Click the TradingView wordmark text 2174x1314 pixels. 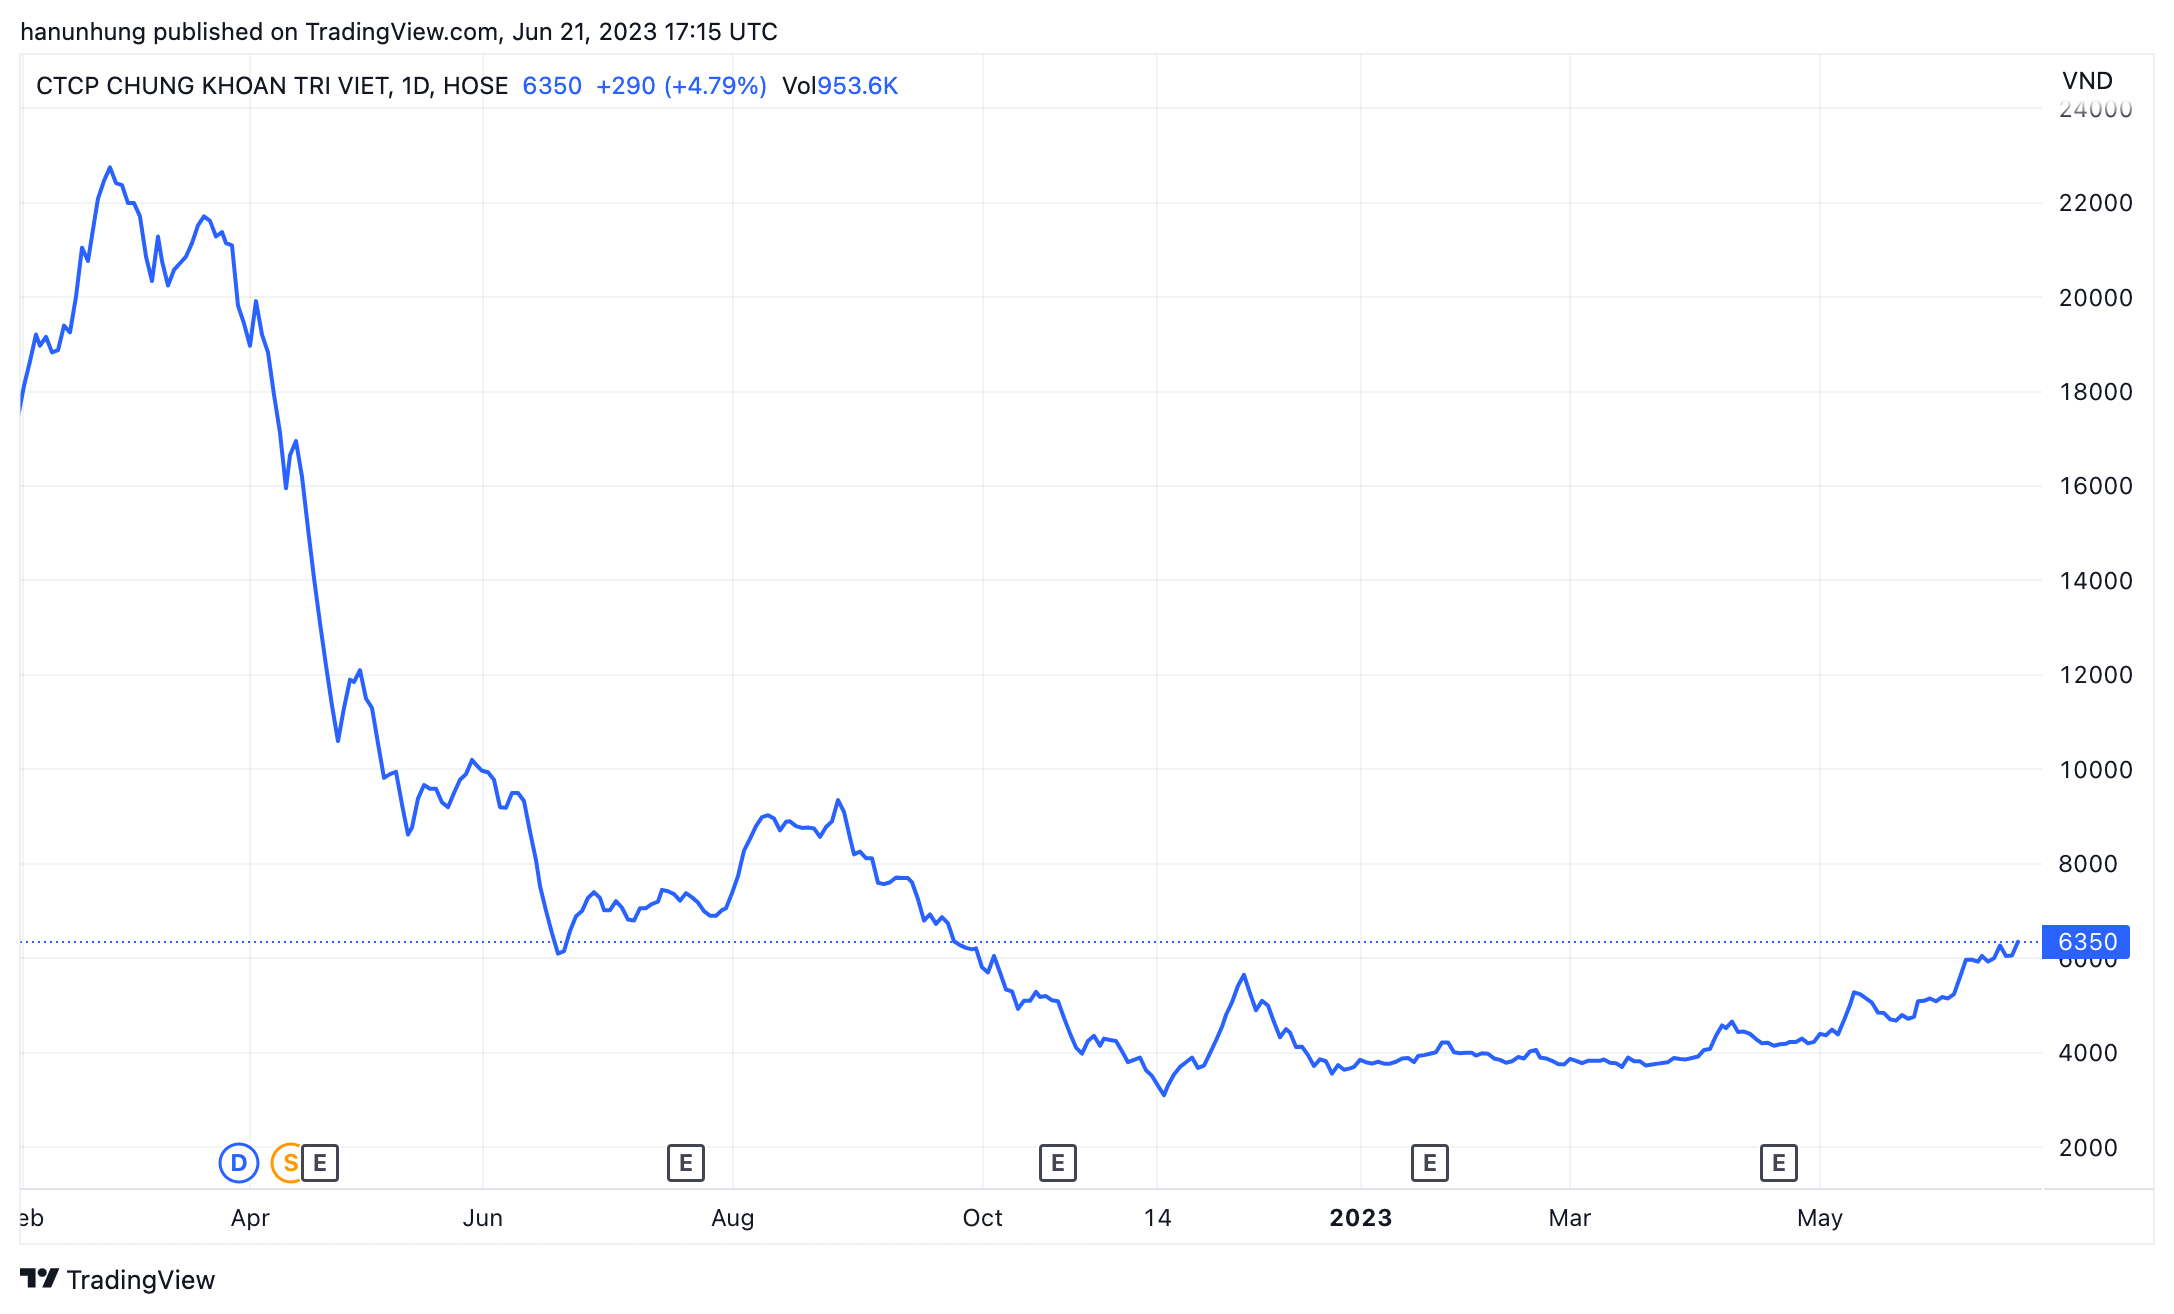[140, 1279]
